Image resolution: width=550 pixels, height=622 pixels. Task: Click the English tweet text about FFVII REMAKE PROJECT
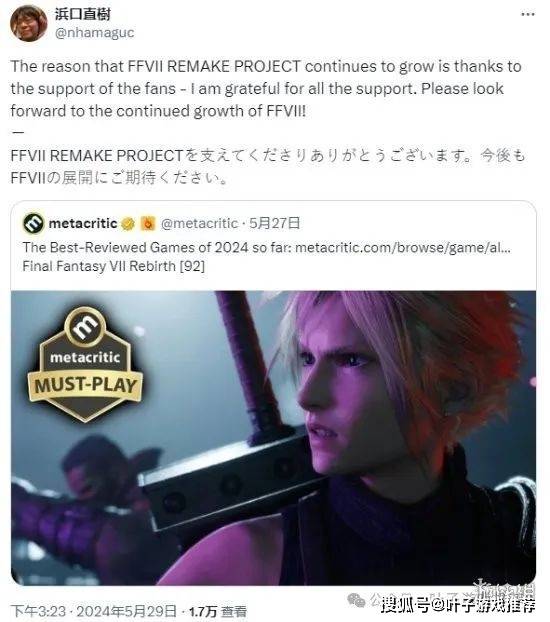tap(266, 88)
